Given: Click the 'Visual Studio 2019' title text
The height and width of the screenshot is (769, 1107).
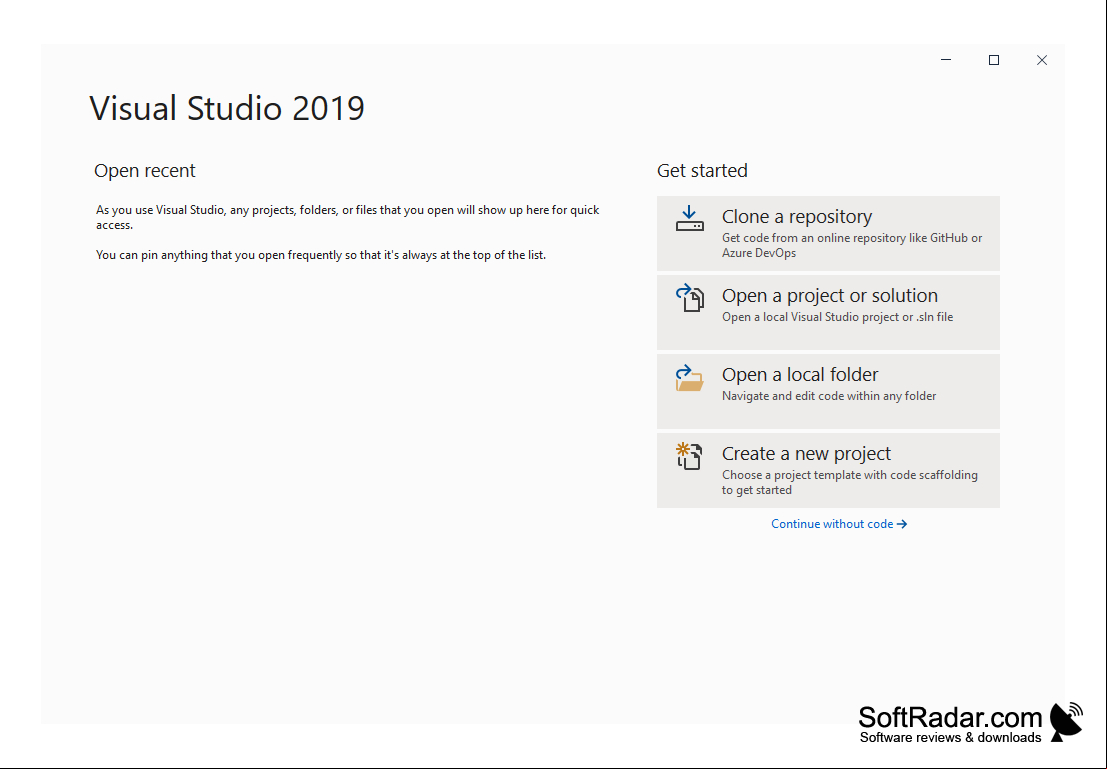Looking at the screenshot, I should 227,108.
